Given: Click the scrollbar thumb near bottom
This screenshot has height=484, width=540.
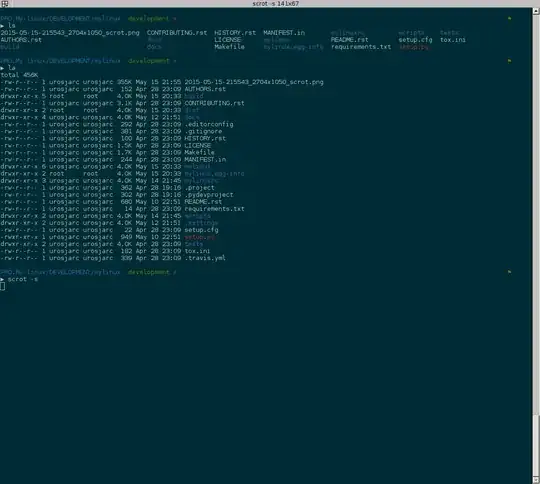Looking at the screenshot, I should [x=536, y=446].
